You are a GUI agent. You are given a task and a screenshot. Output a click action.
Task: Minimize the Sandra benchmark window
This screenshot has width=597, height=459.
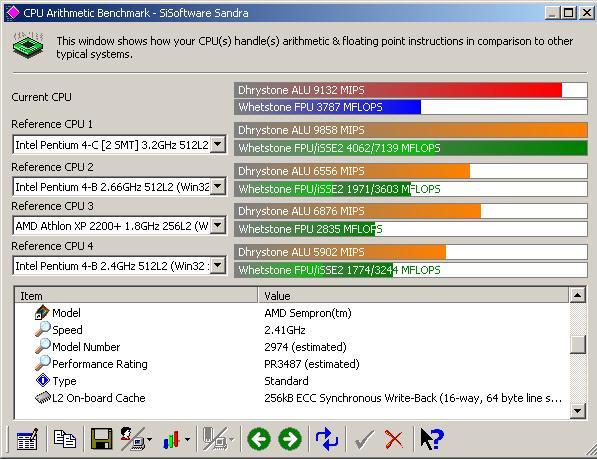552,13
